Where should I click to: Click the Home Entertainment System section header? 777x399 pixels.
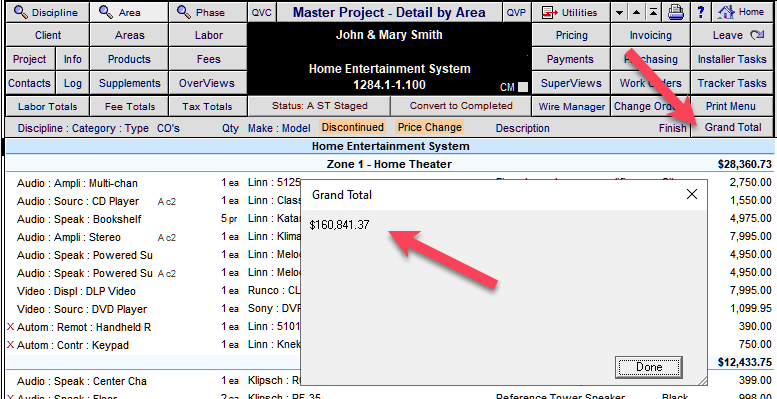[x=390, y=146]
